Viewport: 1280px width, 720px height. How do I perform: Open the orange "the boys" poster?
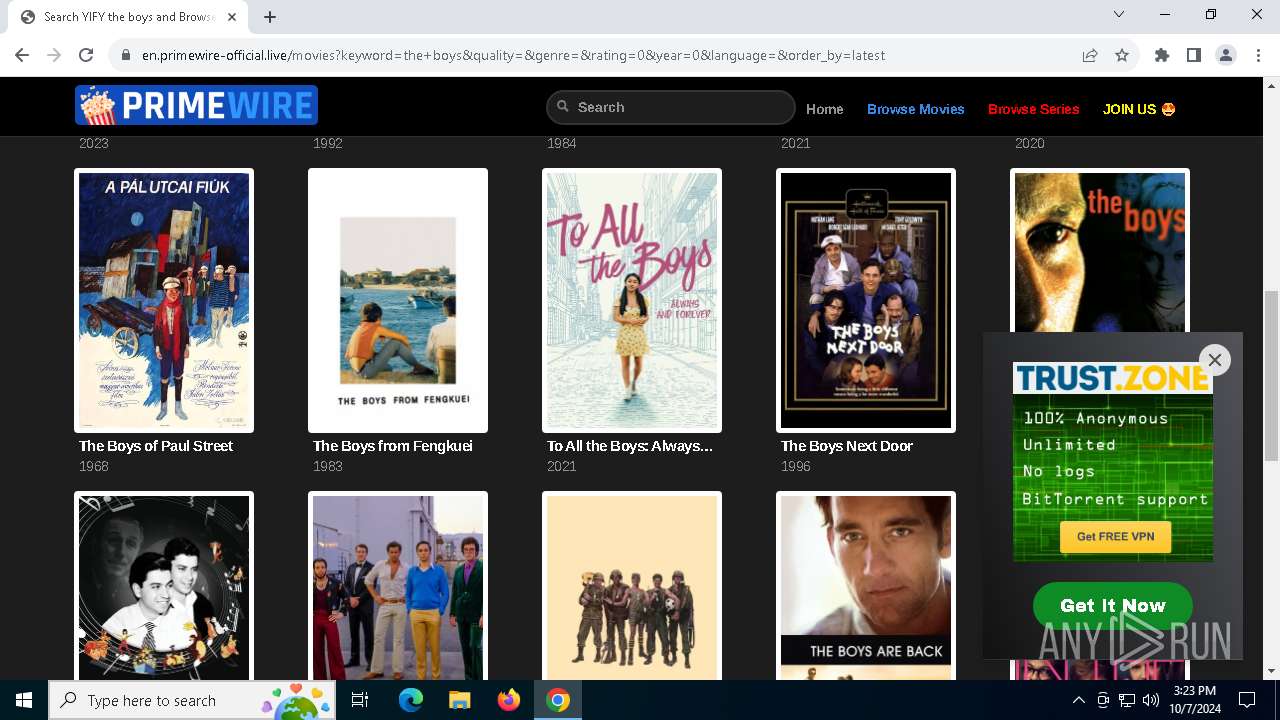click(x=1100, y=250)
